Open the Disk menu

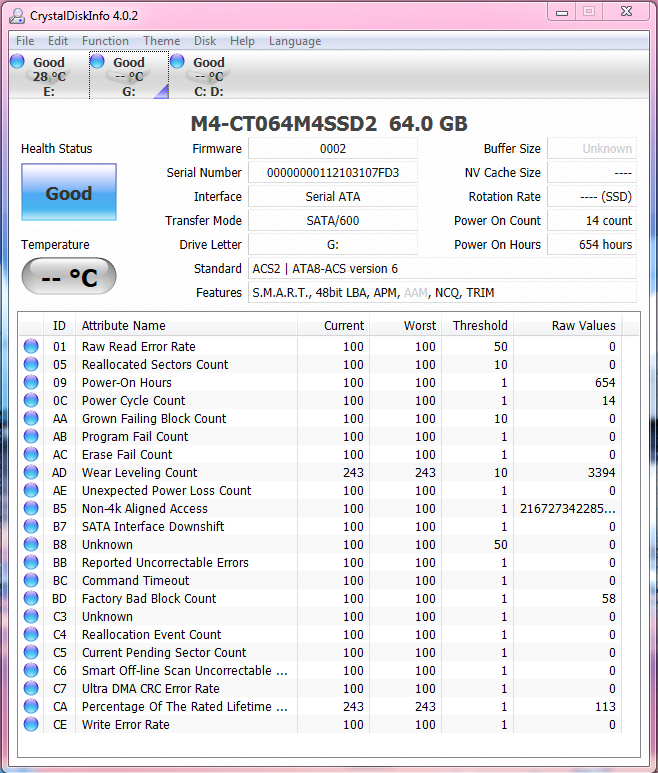click(x=205, y=41)
